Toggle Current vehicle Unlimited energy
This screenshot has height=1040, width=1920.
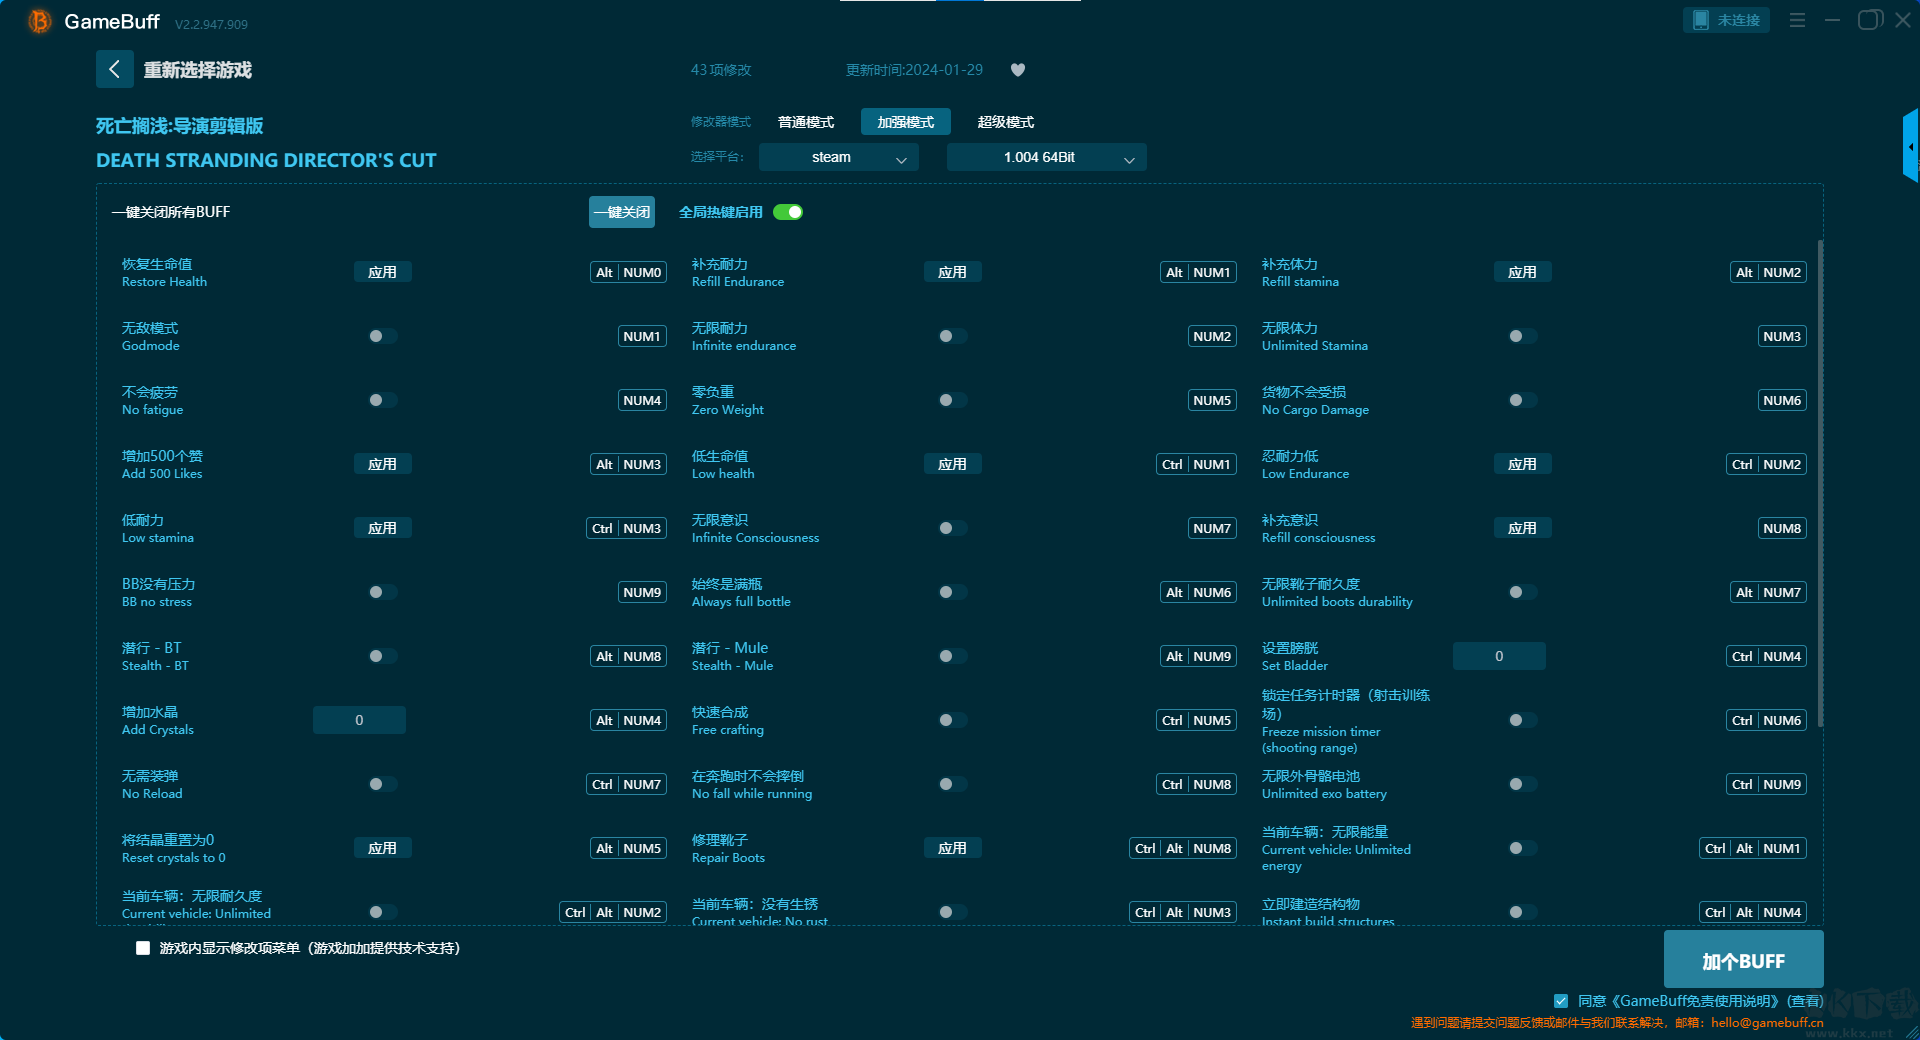[x=1522, y=848]
